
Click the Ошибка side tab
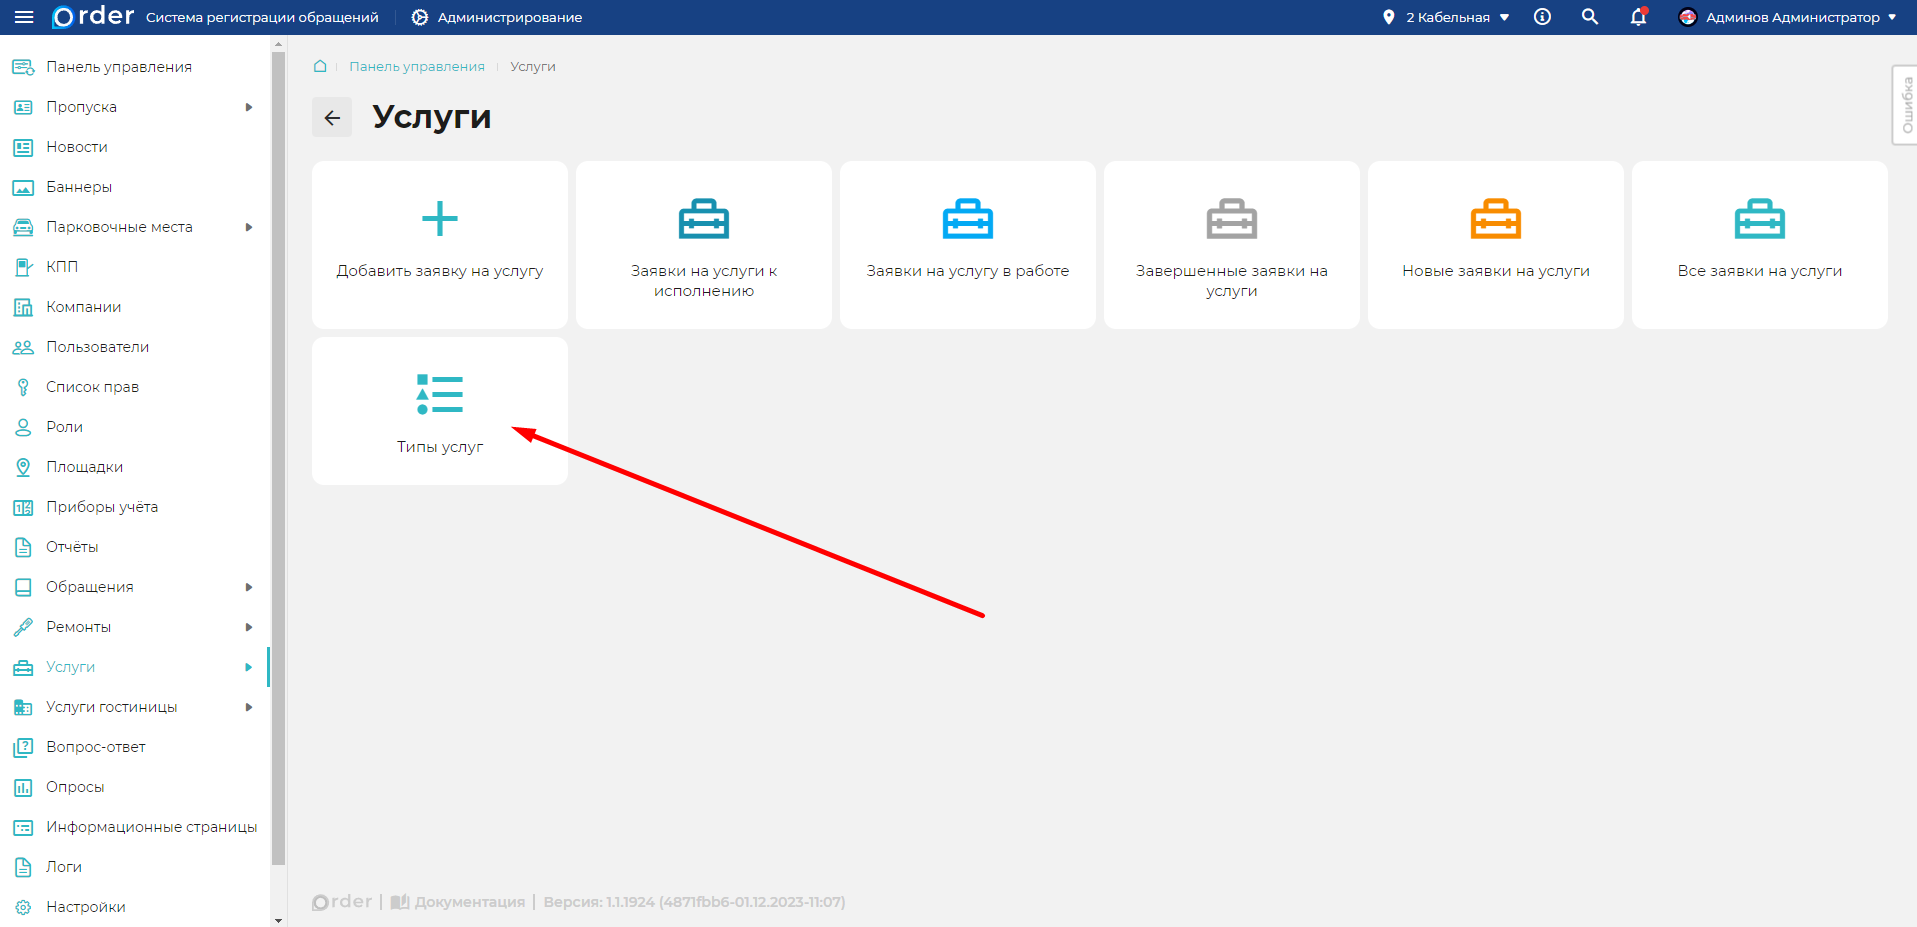1905,105
